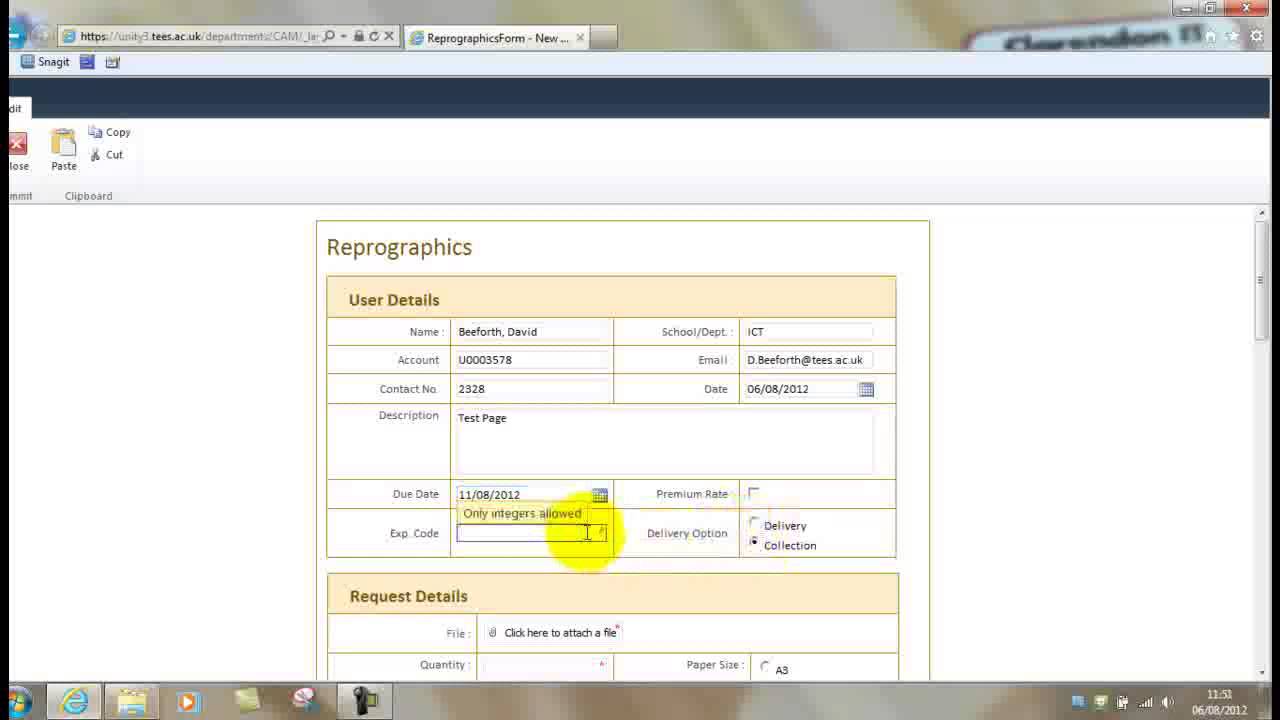Open the browser Tools gear icon
Screen dimensions: 1280x720
1256,36
